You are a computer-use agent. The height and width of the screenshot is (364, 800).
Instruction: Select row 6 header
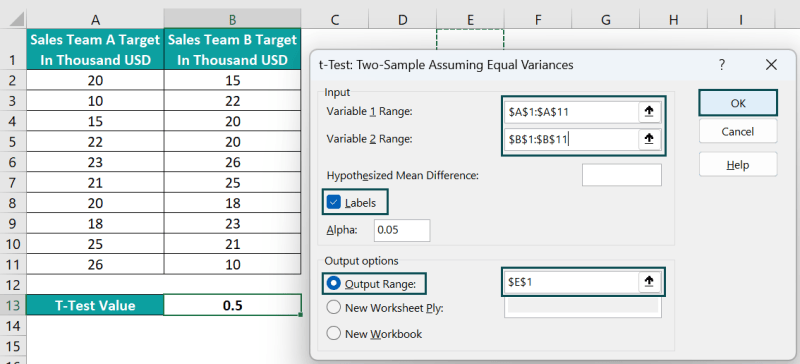point(13,162)
